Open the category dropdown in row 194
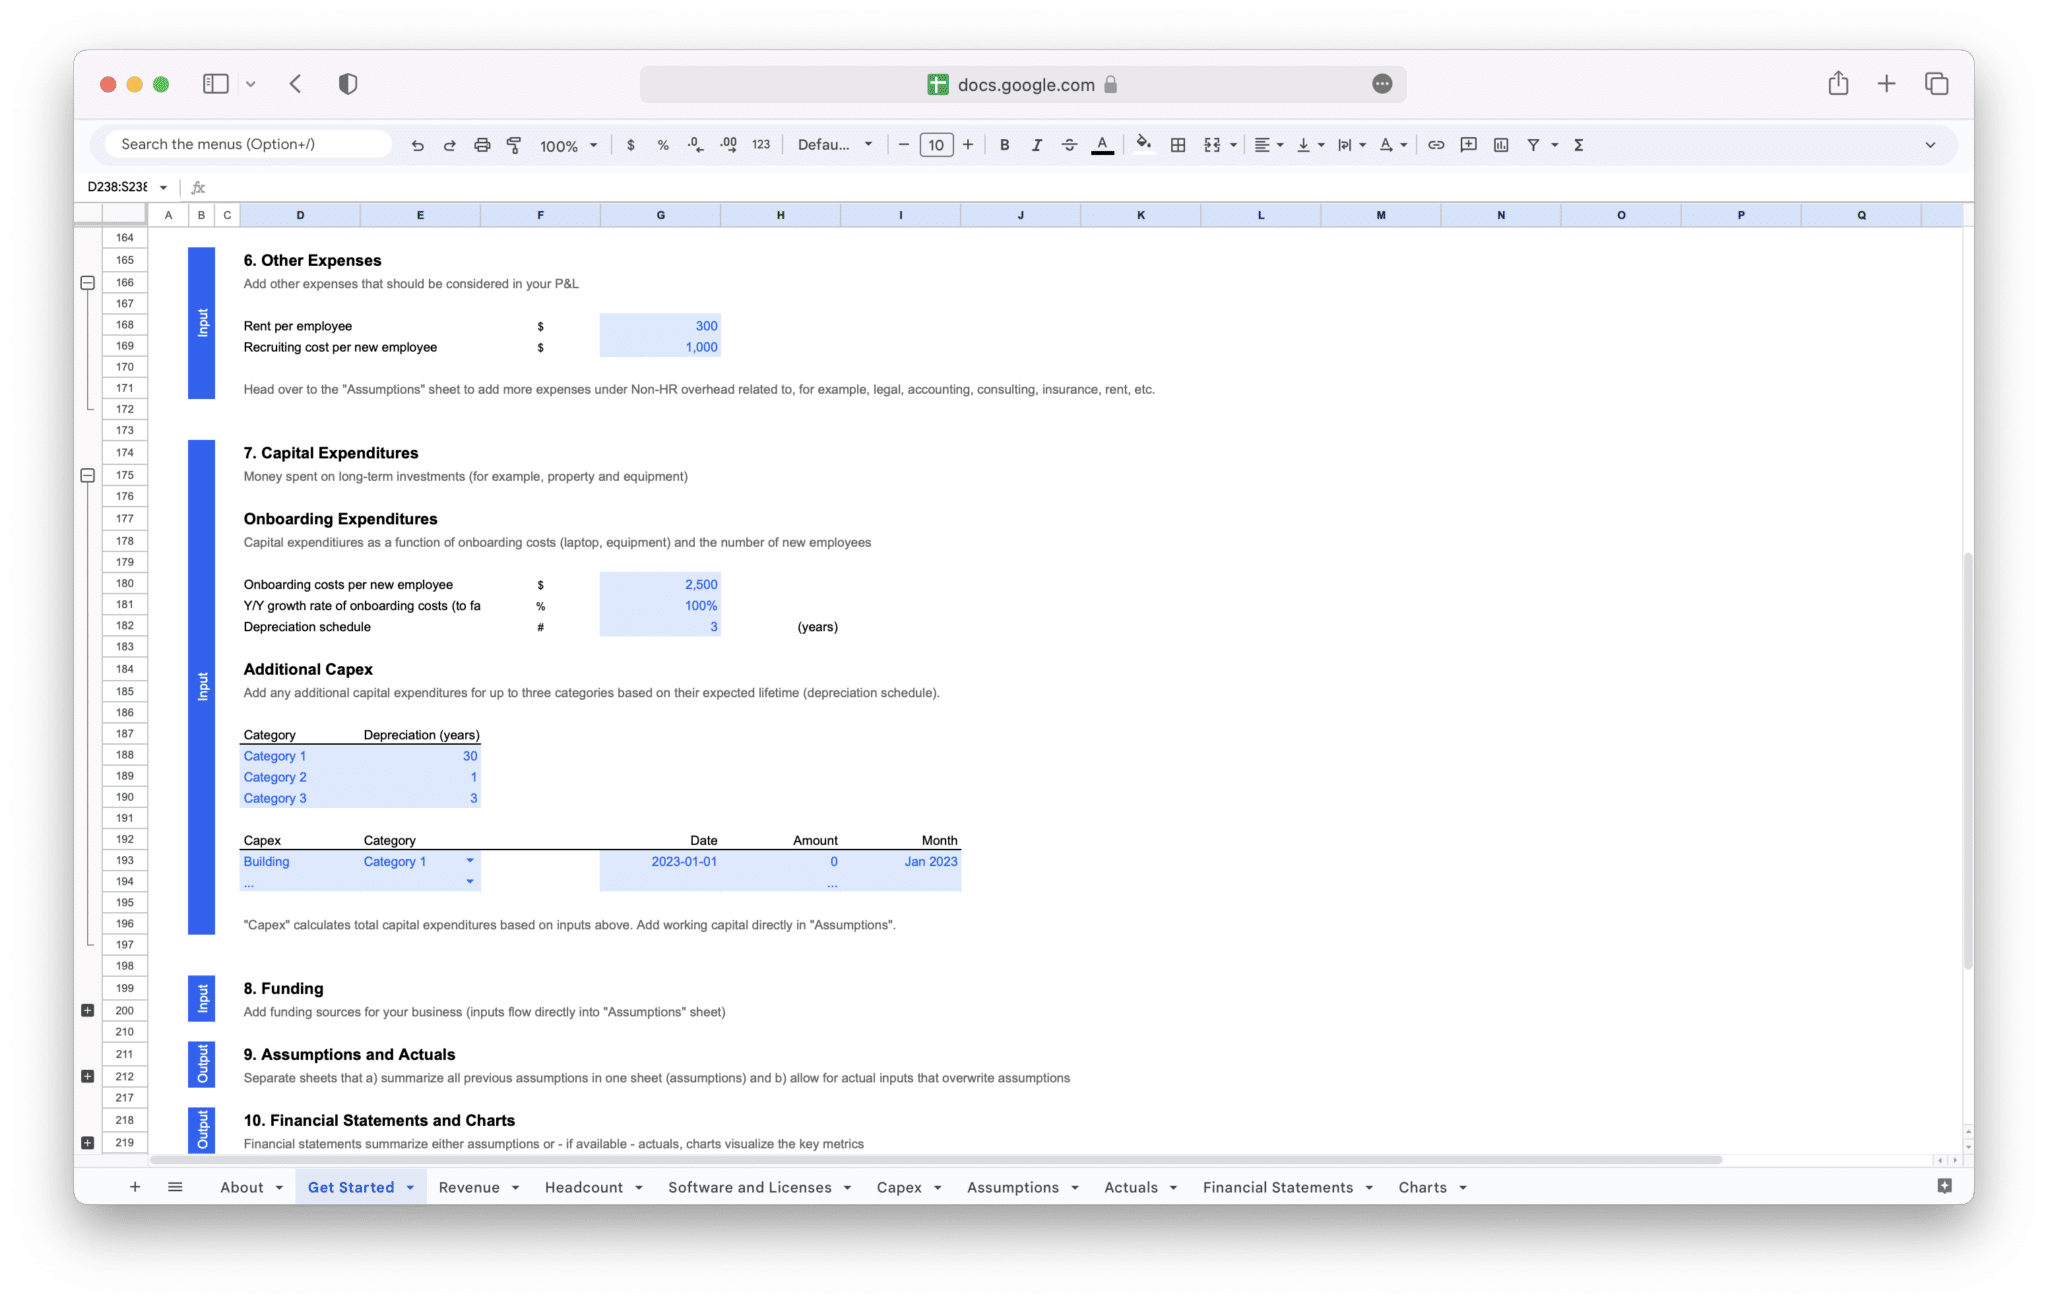This screenshot has height=1302, width=2048. point(470,882)
